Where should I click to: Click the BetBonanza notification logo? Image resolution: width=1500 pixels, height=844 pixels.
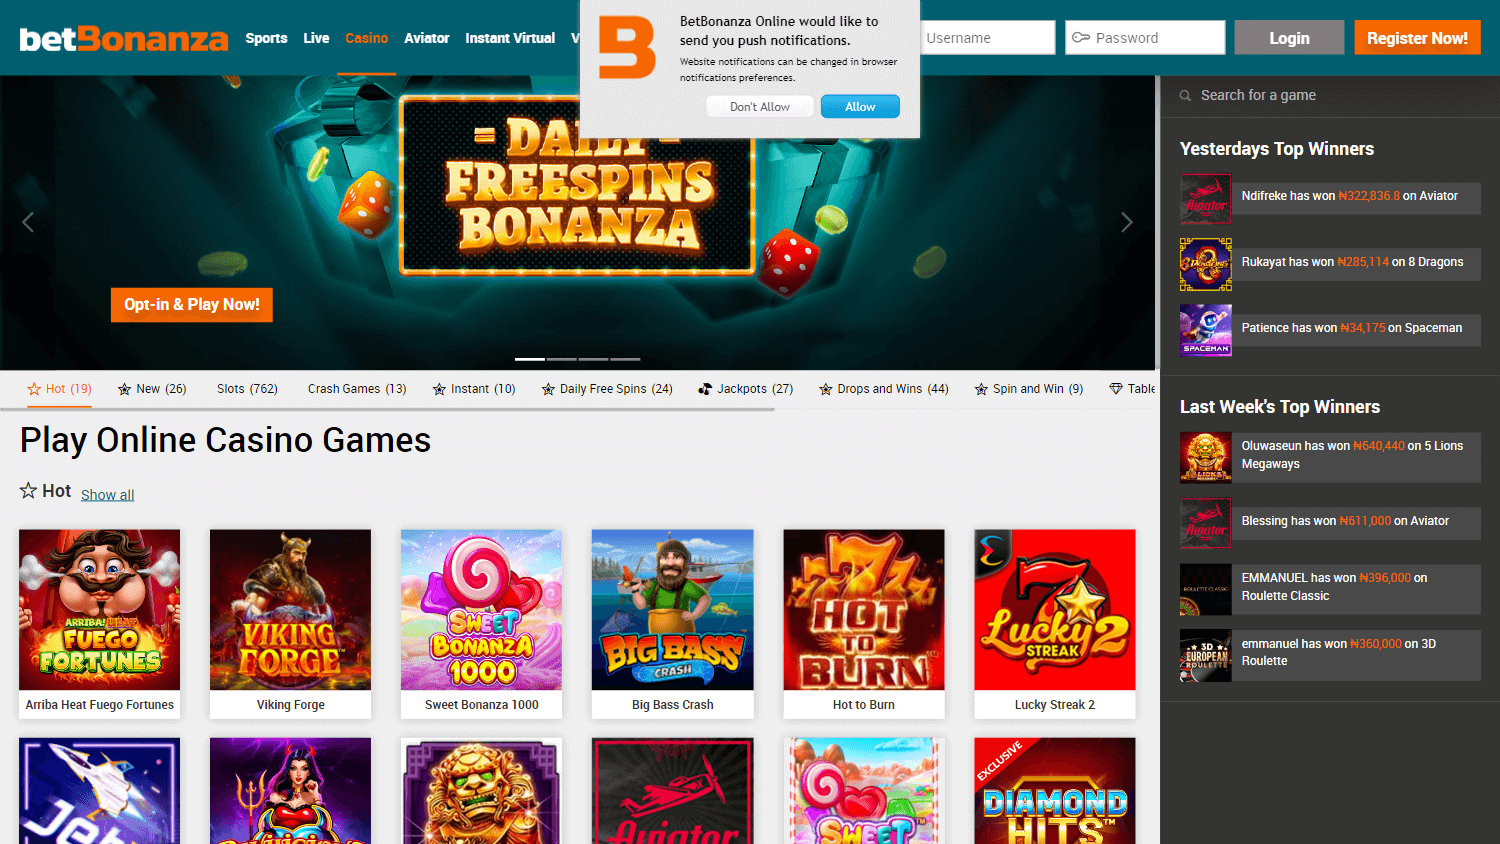(x=627, y=48)
